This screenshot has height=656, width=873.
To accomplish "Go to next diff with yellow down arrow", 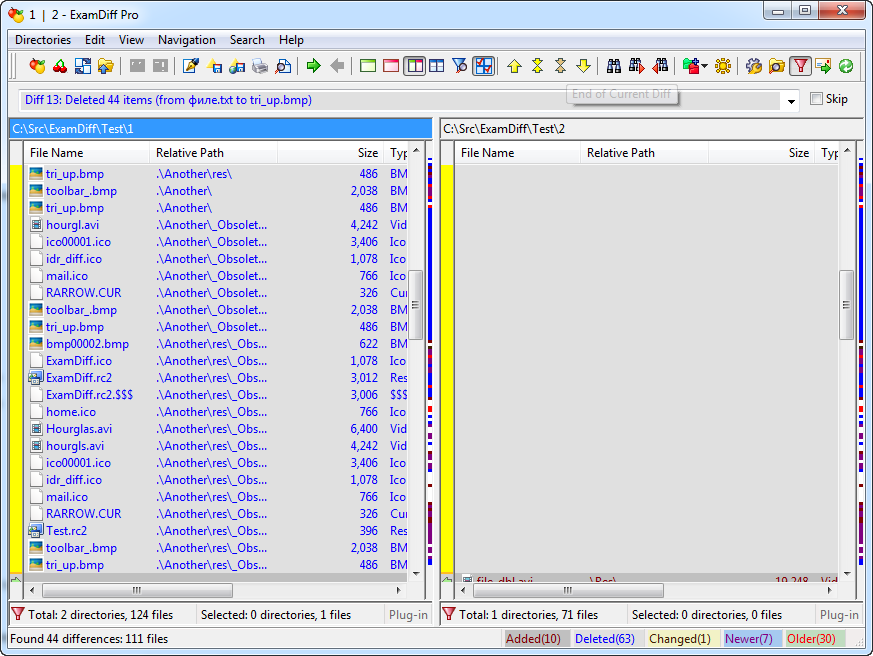I will click(x=583, y=66).
